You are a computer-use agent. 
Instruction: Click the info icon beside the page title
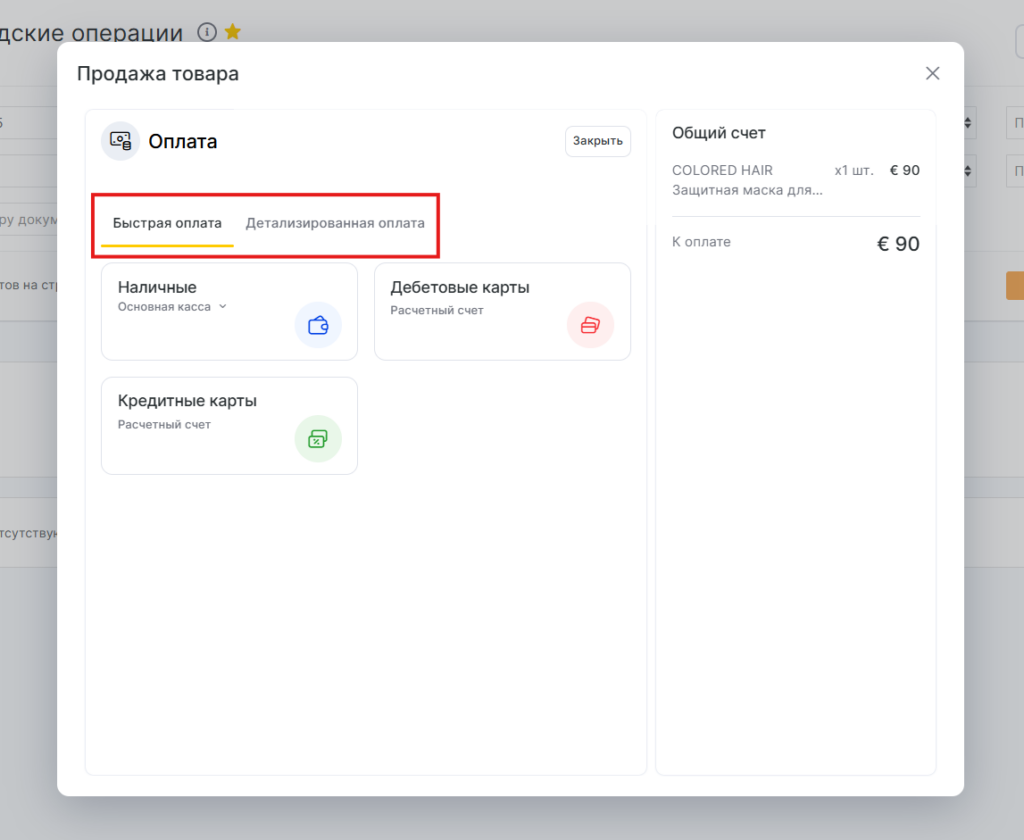pos(207,32)
